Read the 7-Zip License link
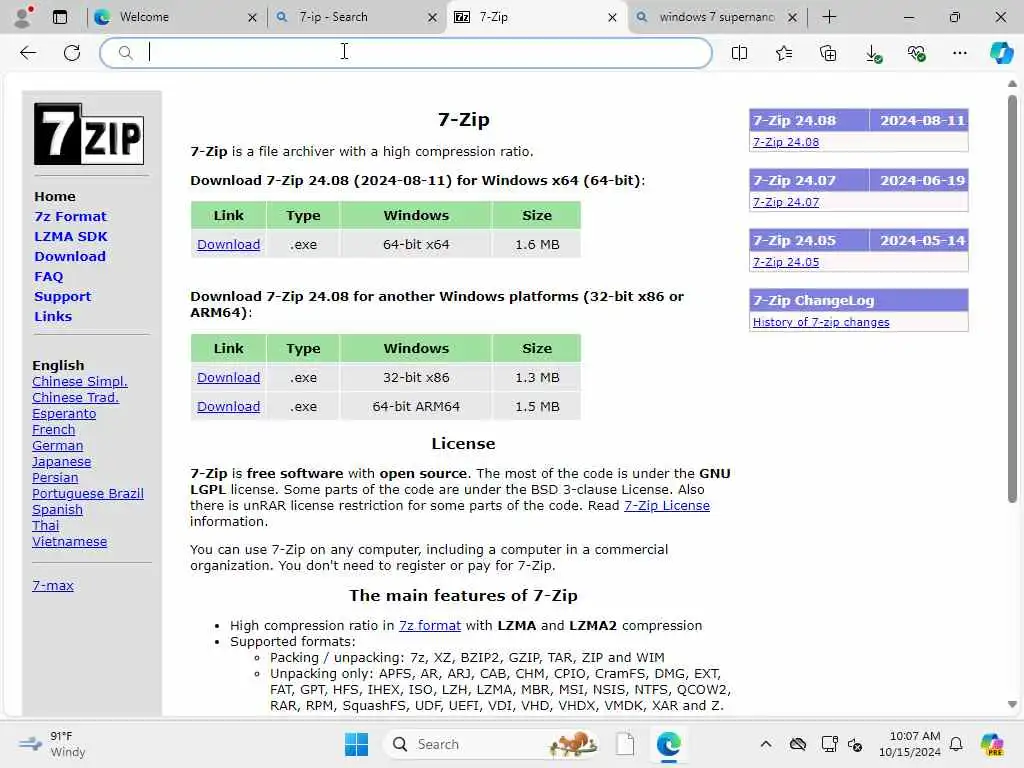 point(667,505)
